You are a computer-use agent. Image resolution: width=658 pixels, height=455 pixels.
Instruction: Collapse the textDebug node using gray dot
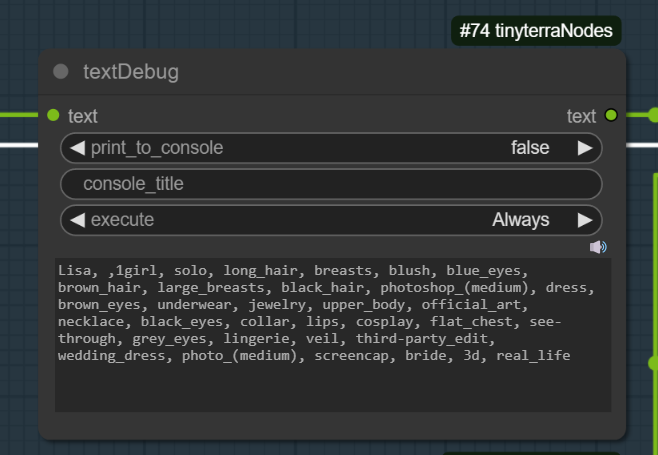pyautogui.click(x=60, y=72)
